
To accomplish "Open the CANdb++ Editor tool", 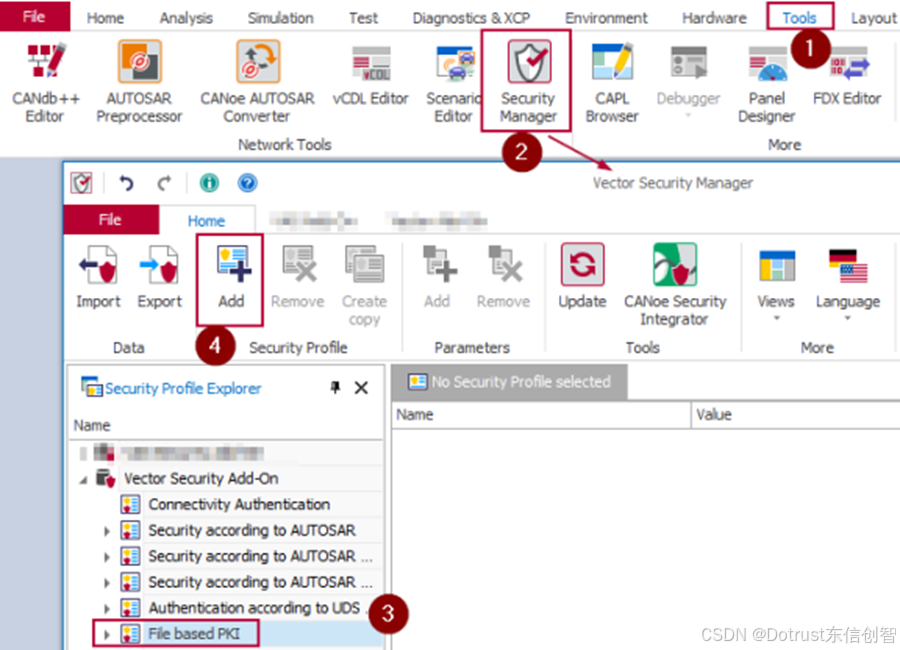I will 45,83.
